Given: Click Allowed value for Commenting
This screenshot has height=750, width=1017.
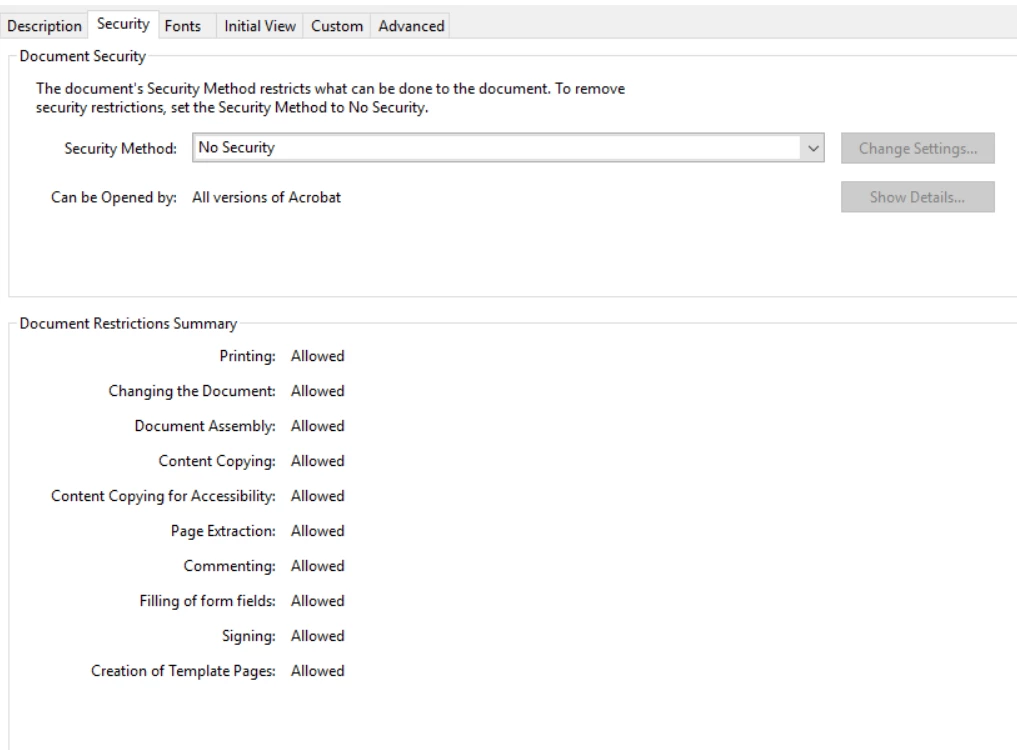Looking at the screenshot, I should (x=317, y=566).
